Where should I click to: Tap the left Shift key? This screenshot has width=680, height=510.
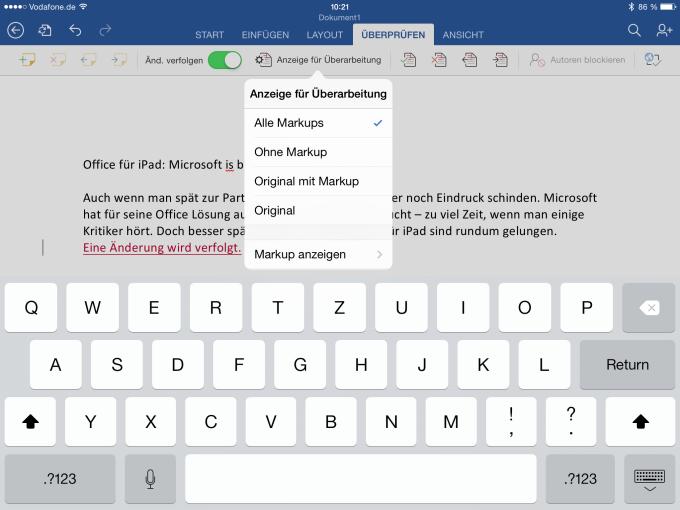coord(30,421)
